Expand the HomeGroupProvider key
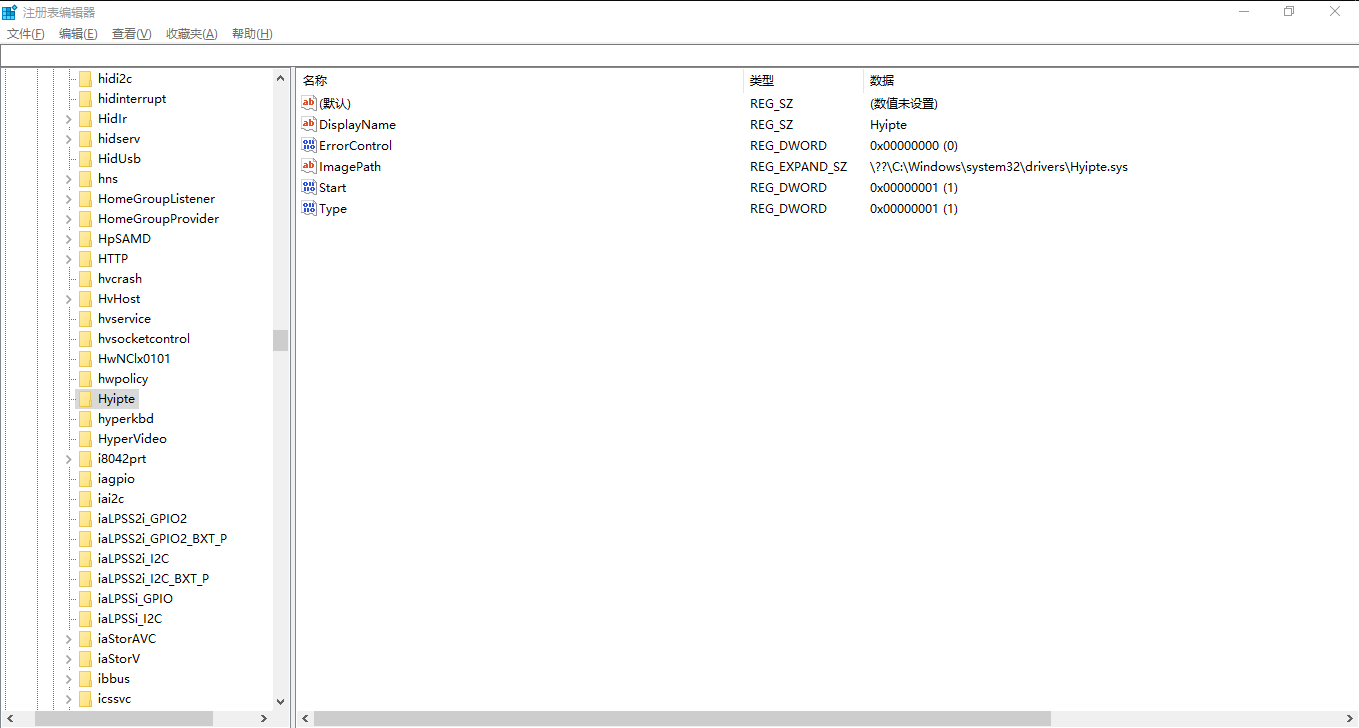This screenshot has width=1359, height=728. point(68,218)
